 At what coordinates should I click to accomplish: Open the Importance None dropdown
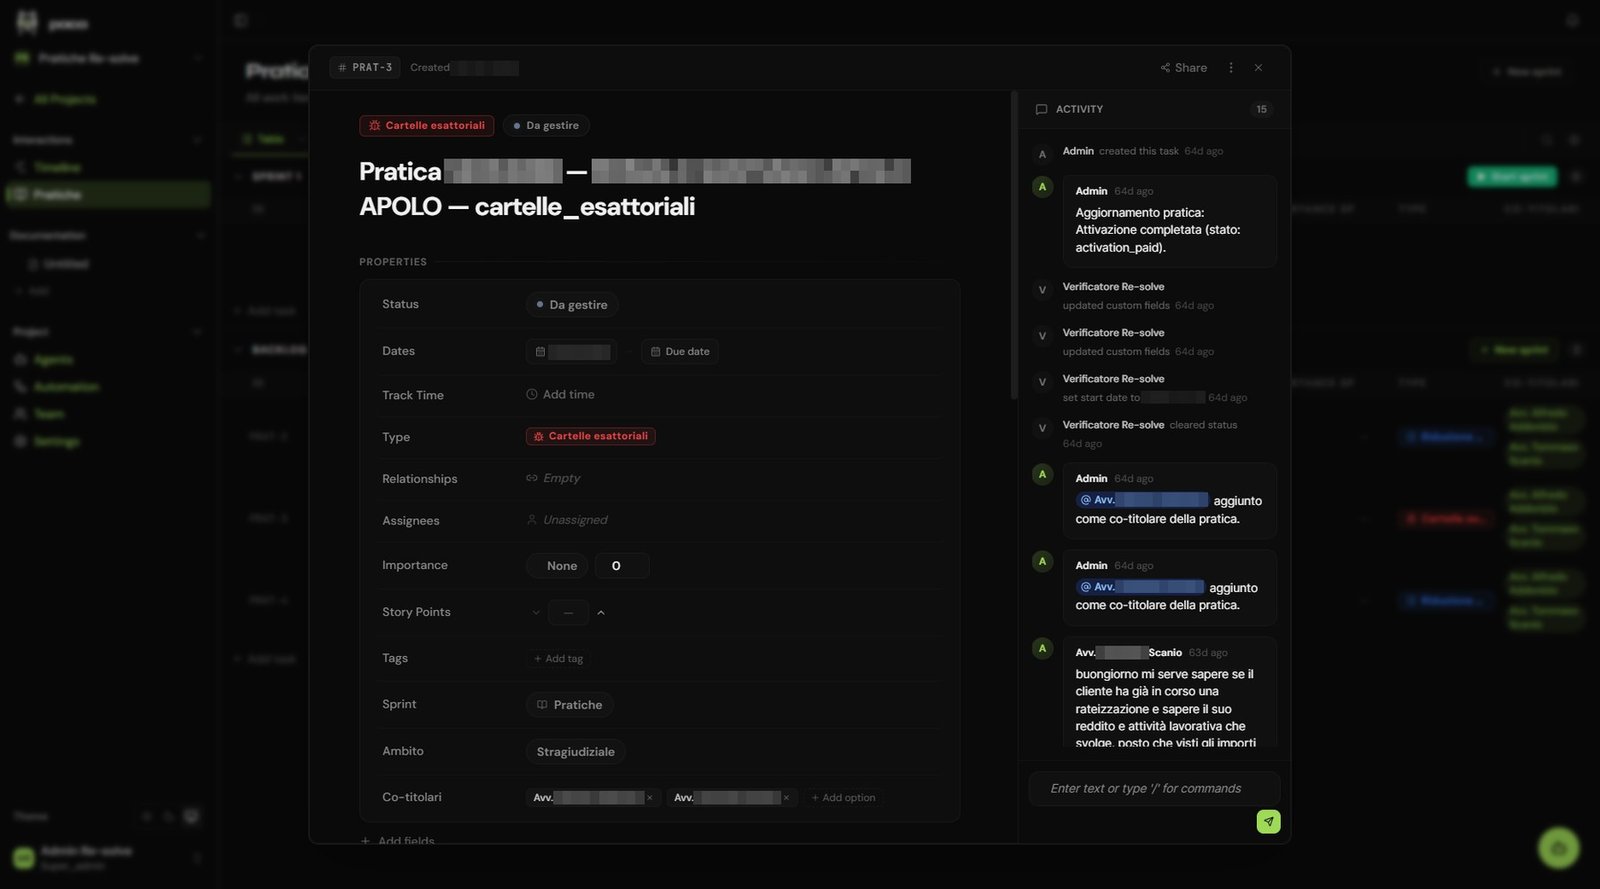point(557,566)
